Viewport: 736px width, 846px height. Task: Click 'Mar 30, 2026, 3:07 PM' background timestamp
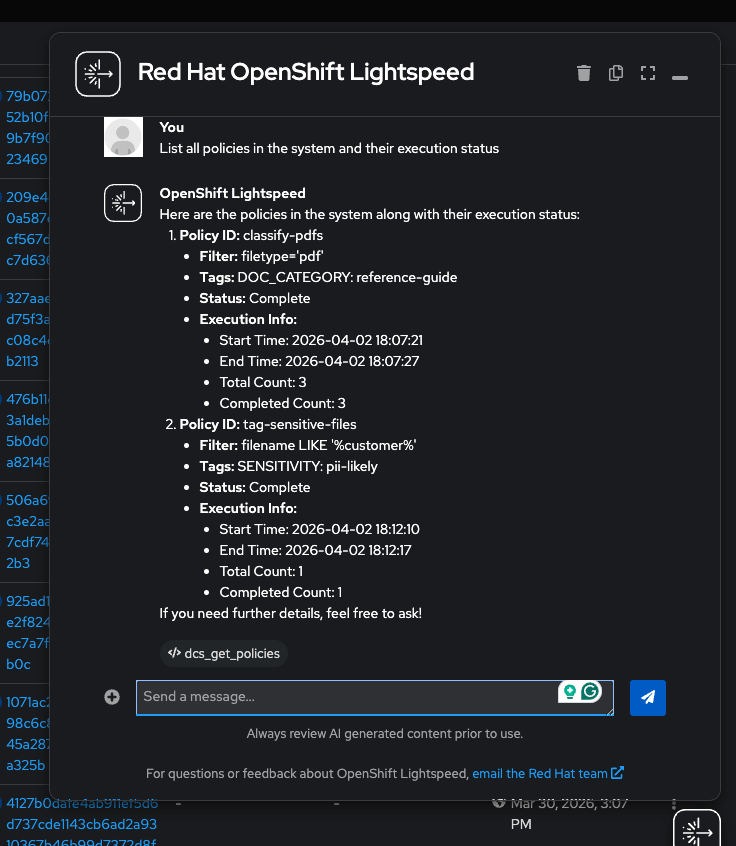pos(569,814)
